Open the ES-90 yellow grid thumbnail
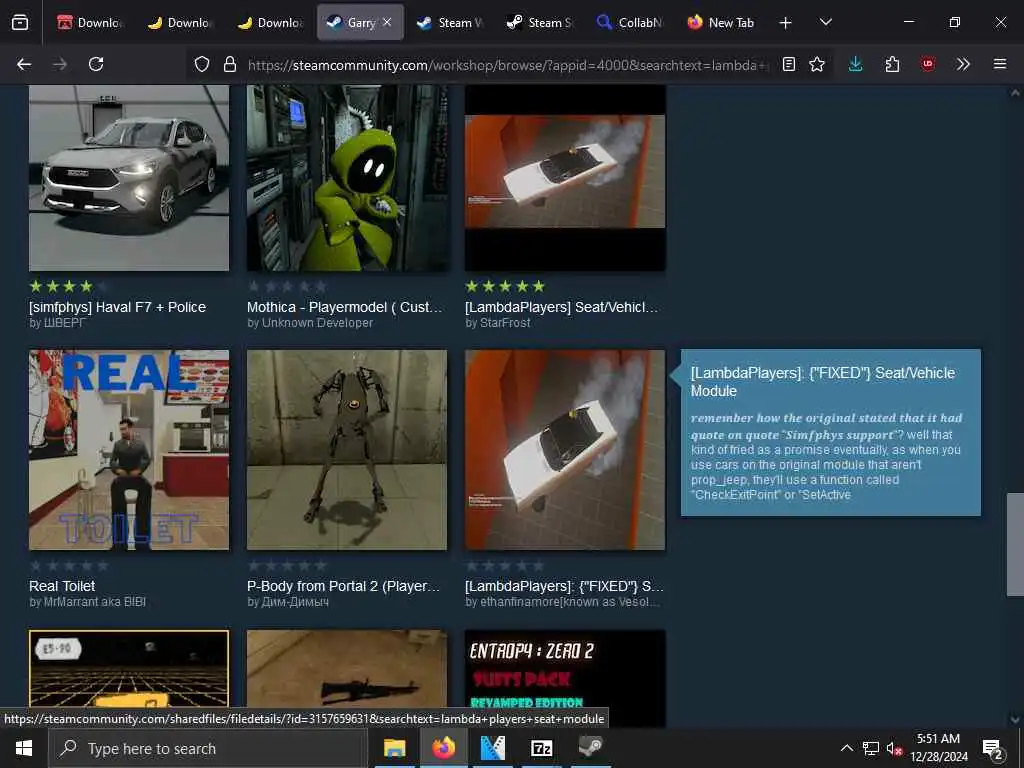Screen dimensions: 1024x768 [x=129, y=668]
